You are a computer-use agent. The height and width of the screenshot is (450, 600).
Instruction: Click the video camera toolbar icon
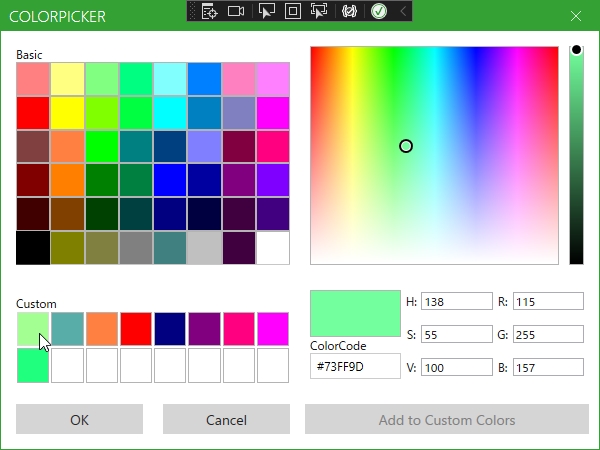point(236,11)
